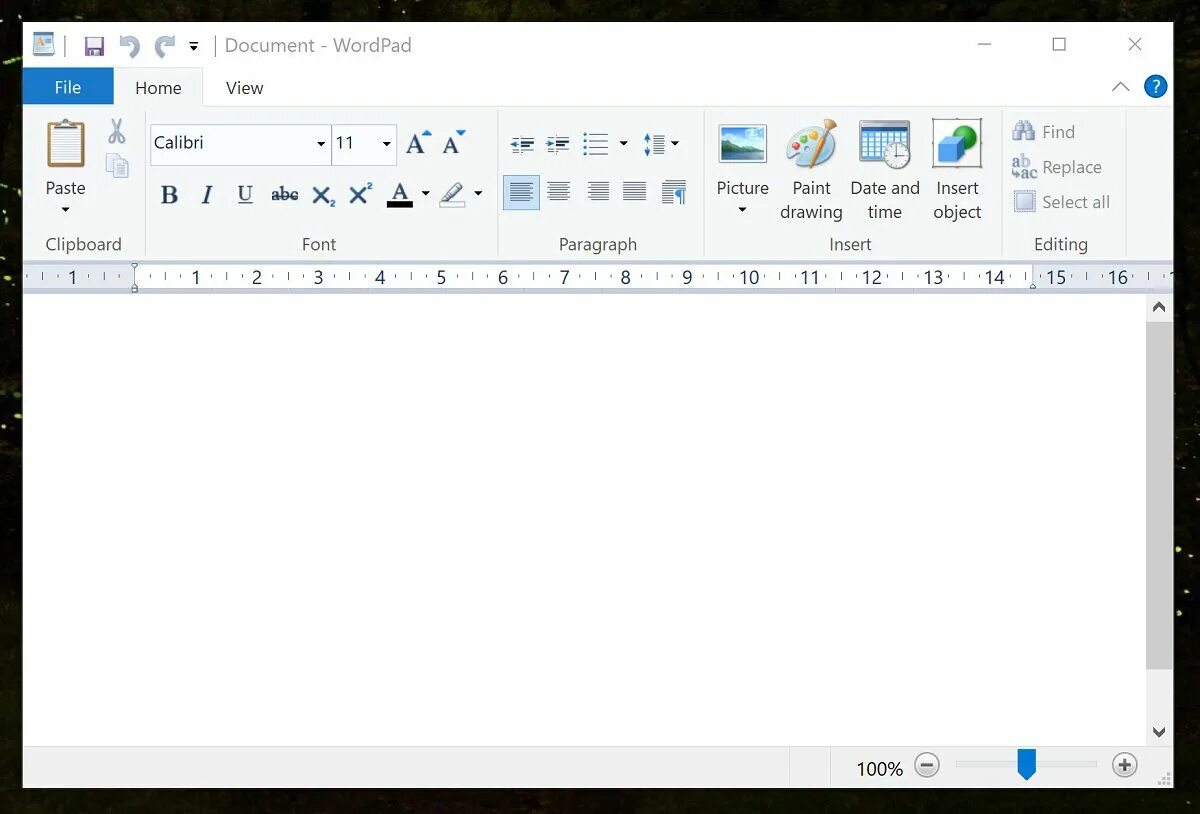
Task: Copy selection with the copy icon
Action: coord(117,165)
